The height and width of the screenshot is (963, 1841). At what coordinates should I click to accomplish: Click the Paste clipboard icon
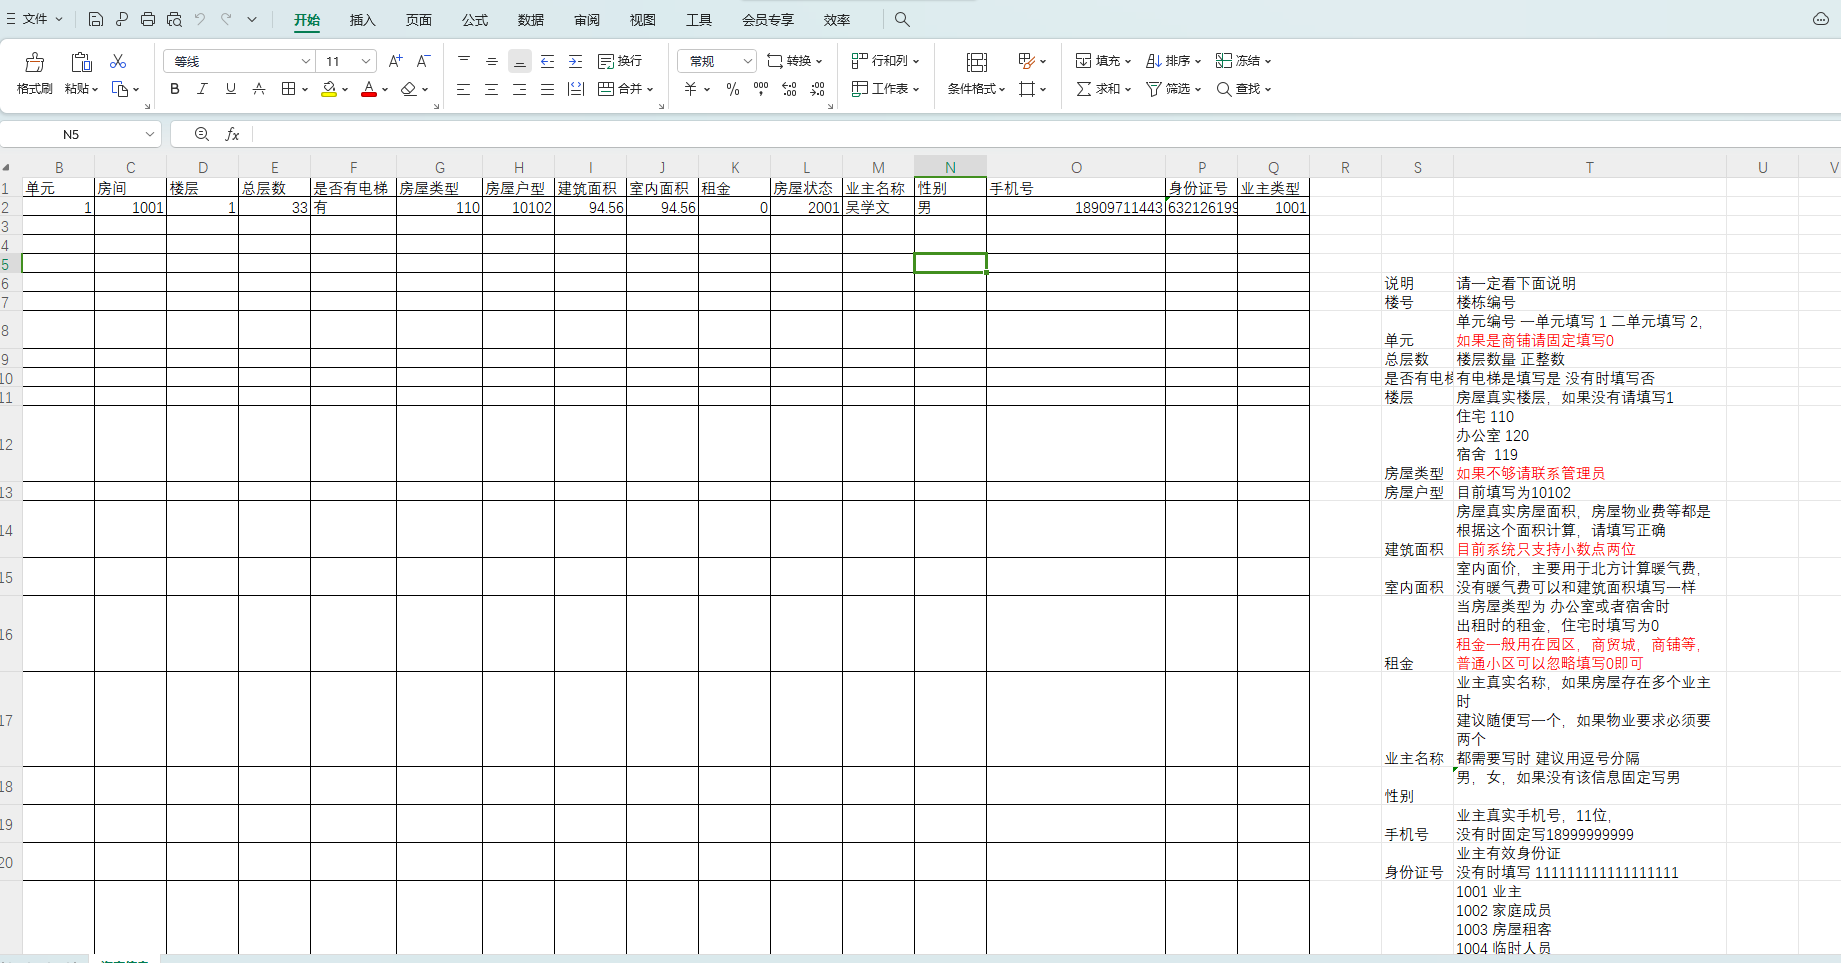click(x=82, y=62)
